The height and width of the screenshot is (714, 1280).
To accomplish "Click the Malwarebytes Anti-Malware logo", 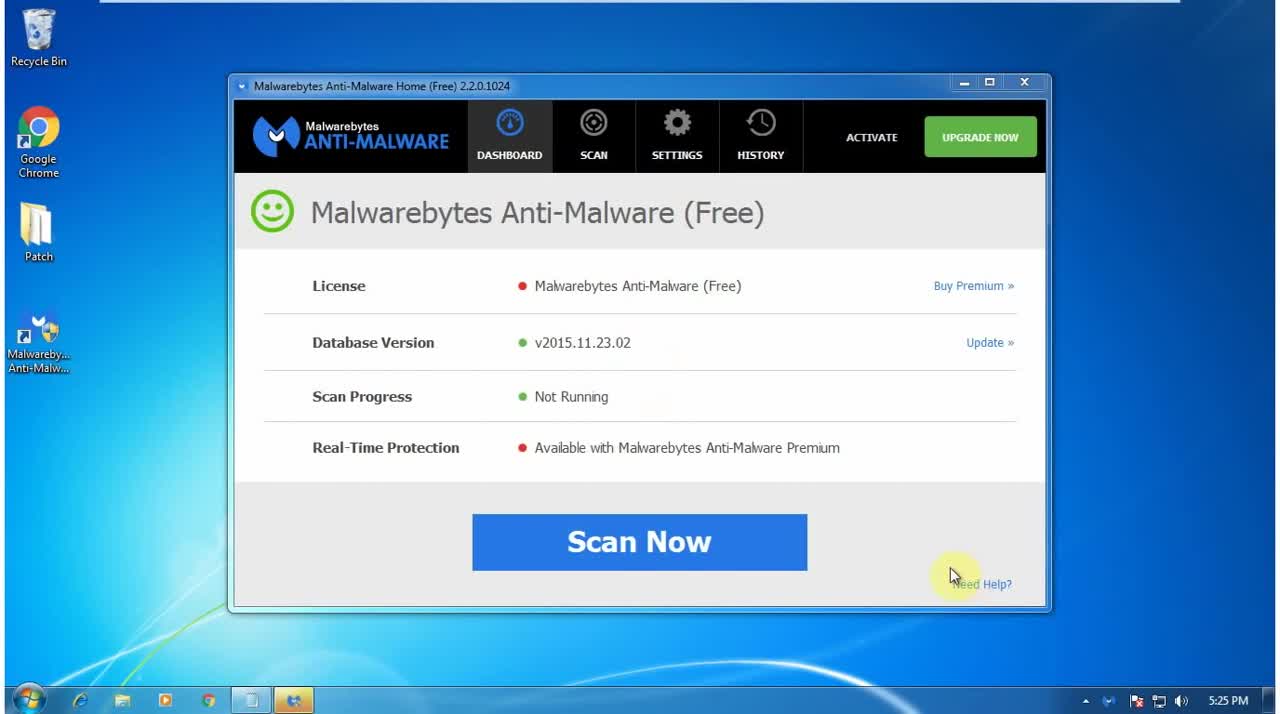I will coord(351,136).
